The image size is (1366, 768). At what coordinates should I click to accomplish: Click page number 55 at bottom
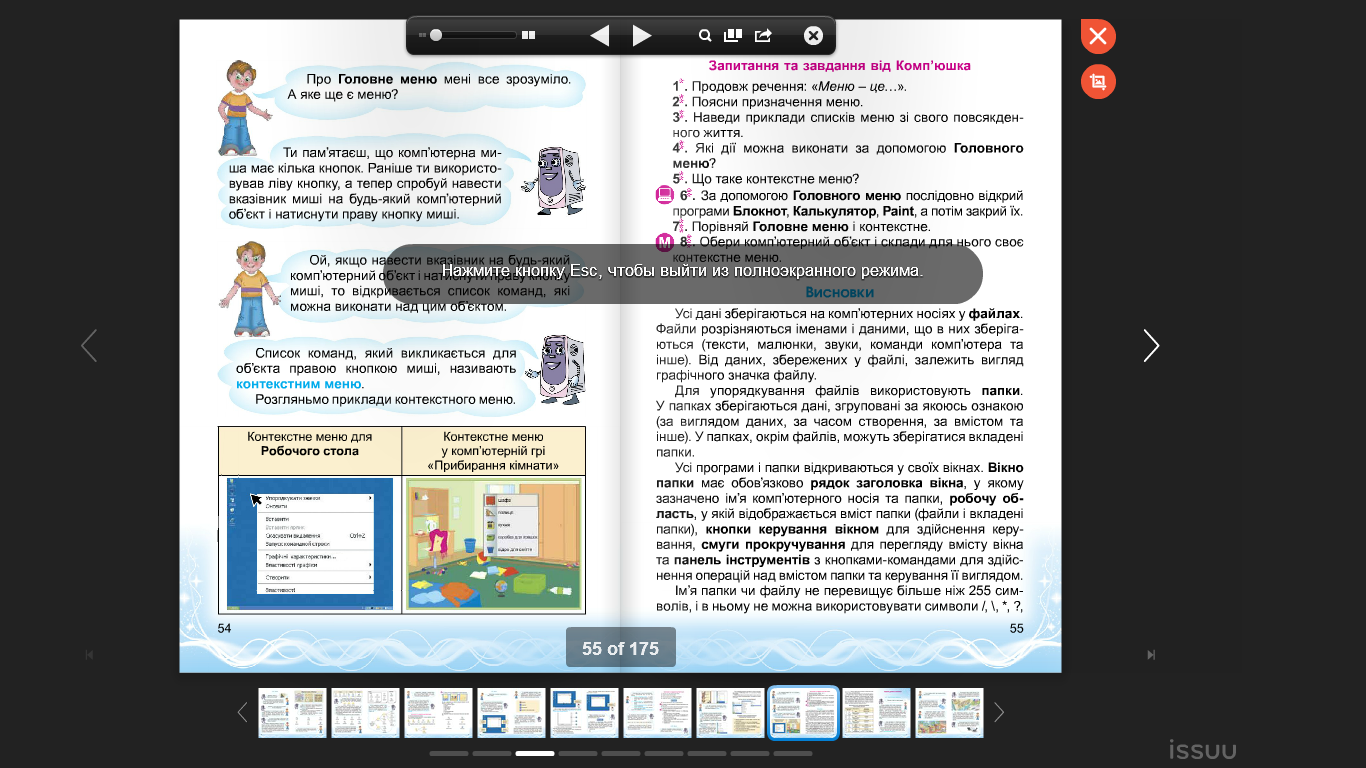tap(1016, 628)
